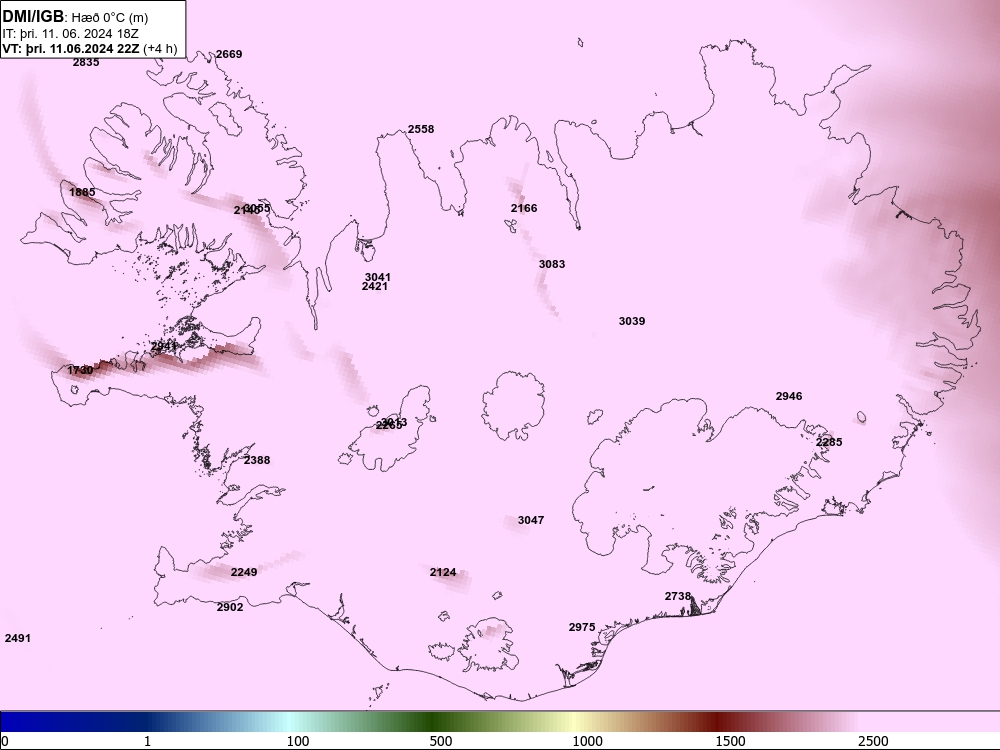Click the 3041 height value
This screenshot has height=750, width=1000.
(x=378, y=277)
